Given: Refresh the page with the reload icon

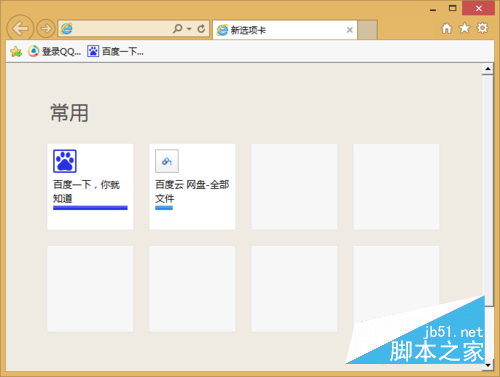Looking at the screenshot, I should click(x=201, y=29).
